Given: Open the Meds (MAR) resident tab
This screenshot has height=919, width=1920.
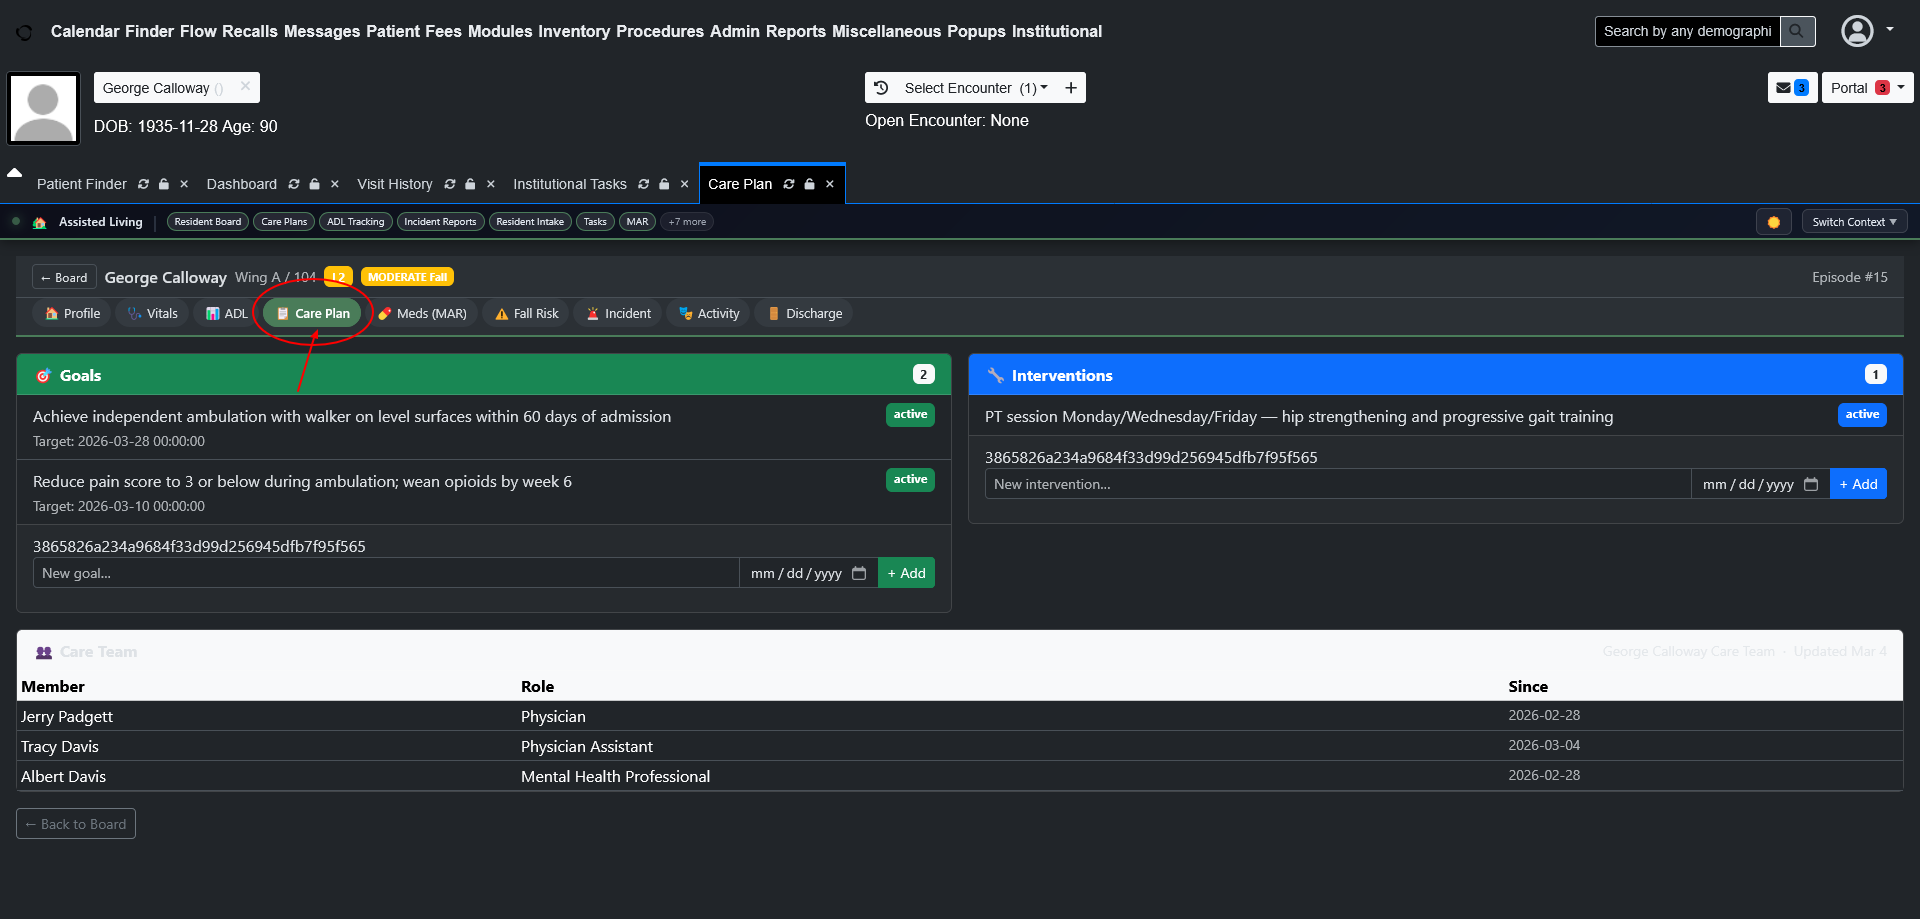Looking at the screenshot, I should (422, 313).
